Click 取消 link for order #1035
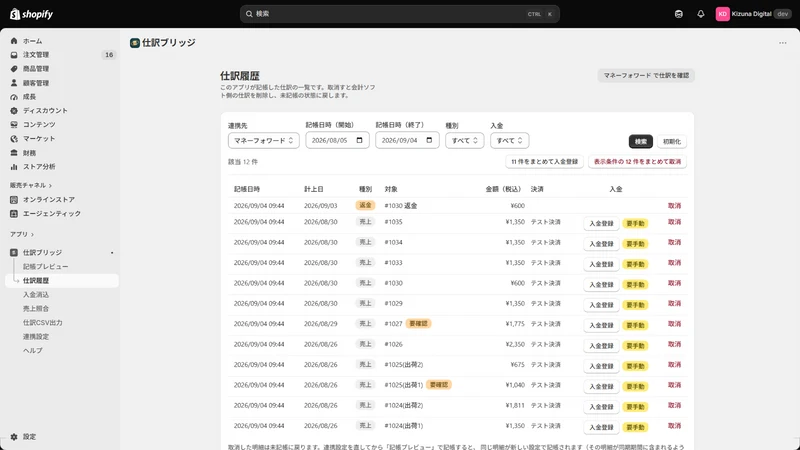The width and height of the screenshot is (800, 450). [x=674, y=222]
